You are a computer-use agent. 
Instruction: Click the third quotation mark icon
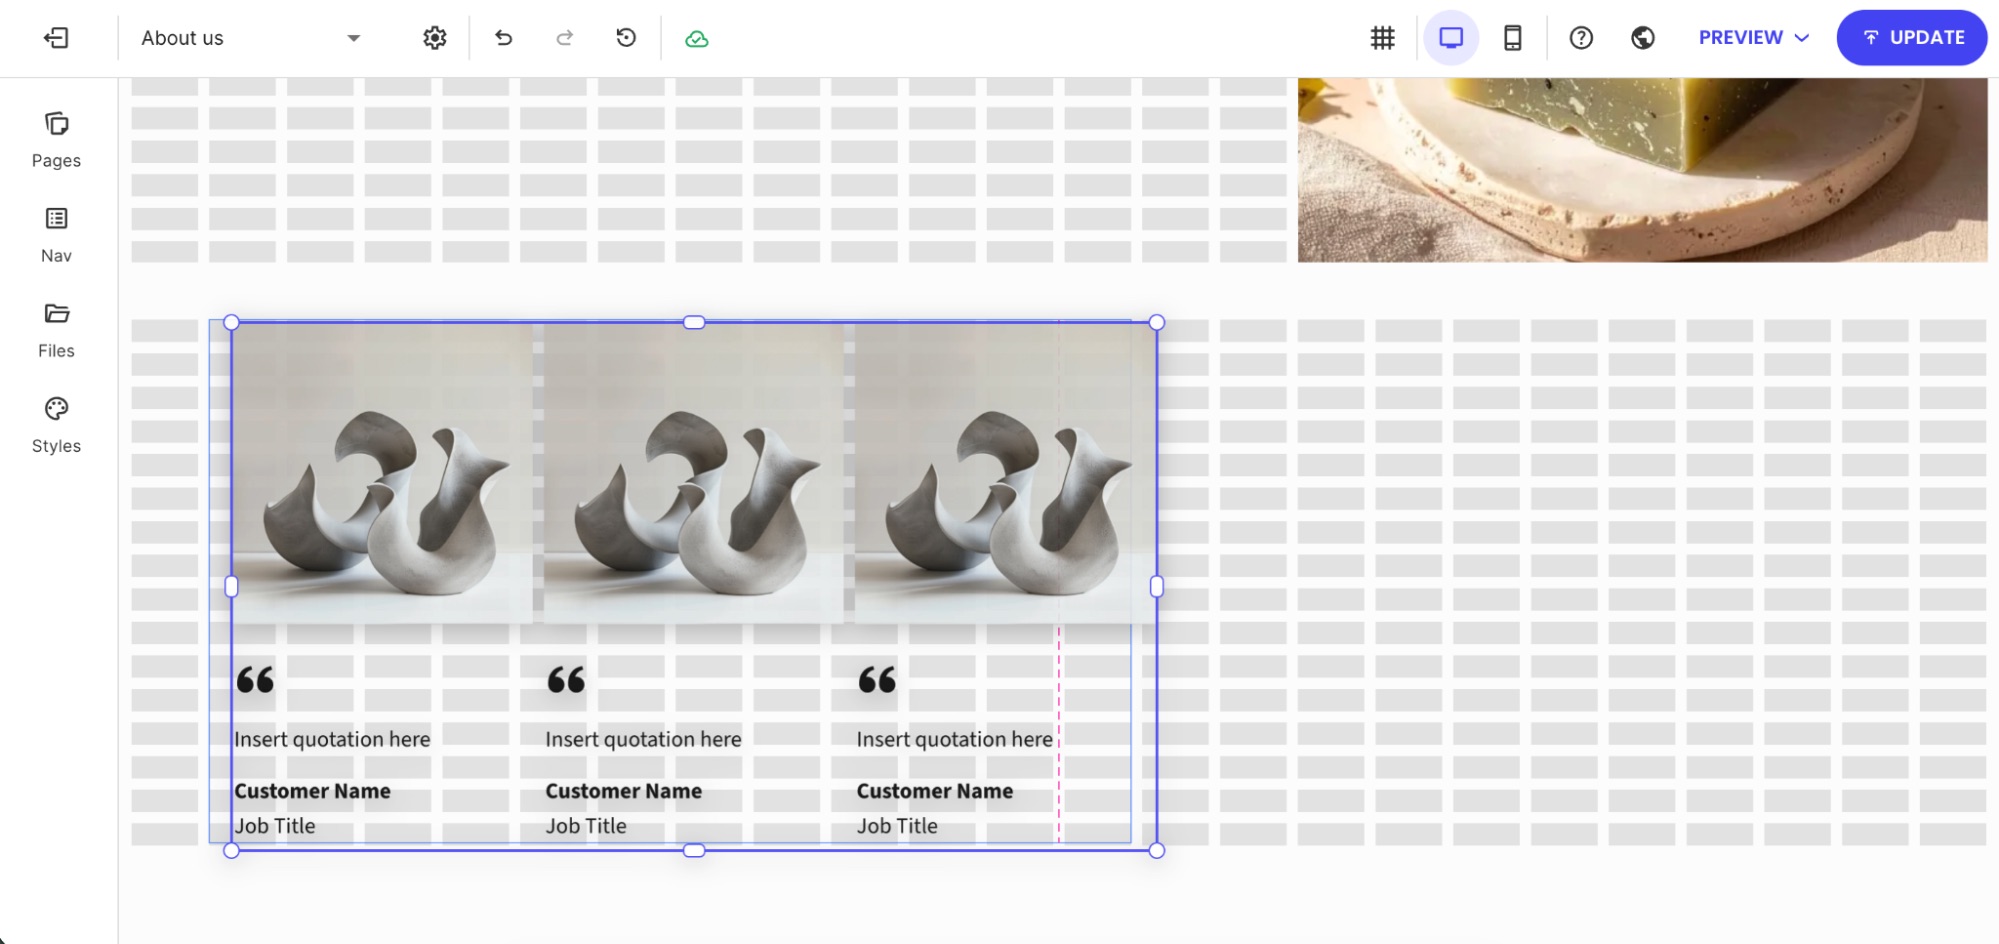[x=877, y=680]
